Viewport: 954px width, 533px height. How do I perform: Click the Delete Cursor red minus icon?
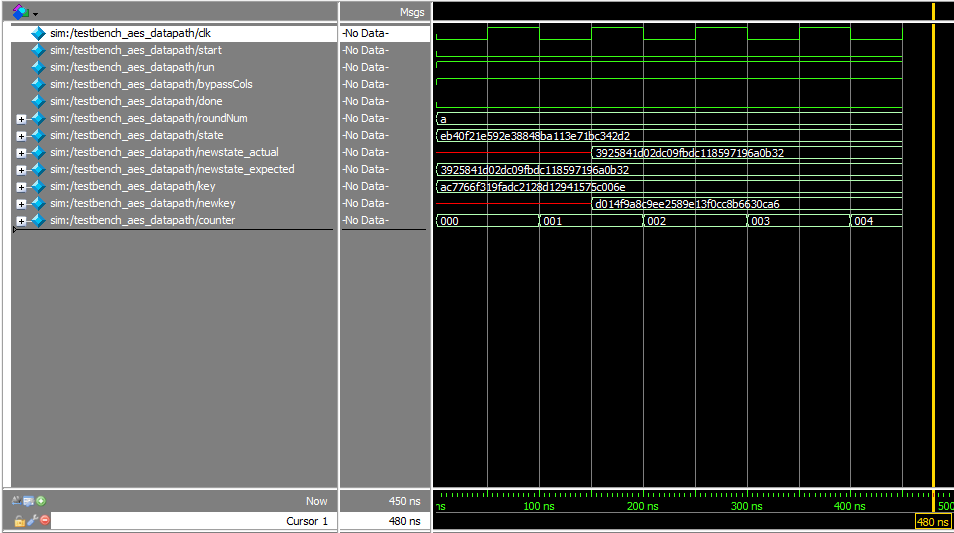tap(44, 521)
